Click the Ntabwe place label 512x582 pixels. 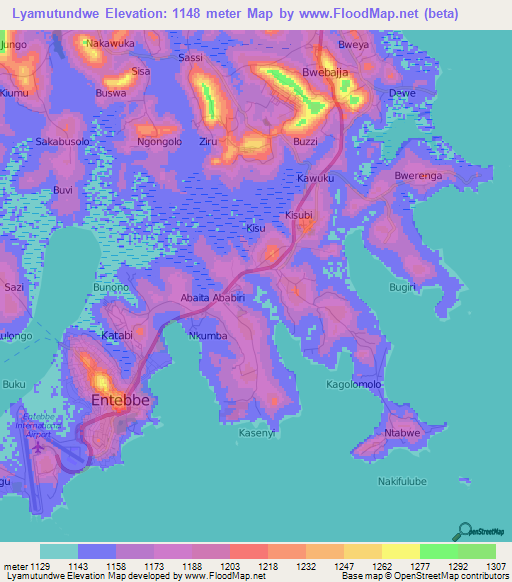[402, 433]
